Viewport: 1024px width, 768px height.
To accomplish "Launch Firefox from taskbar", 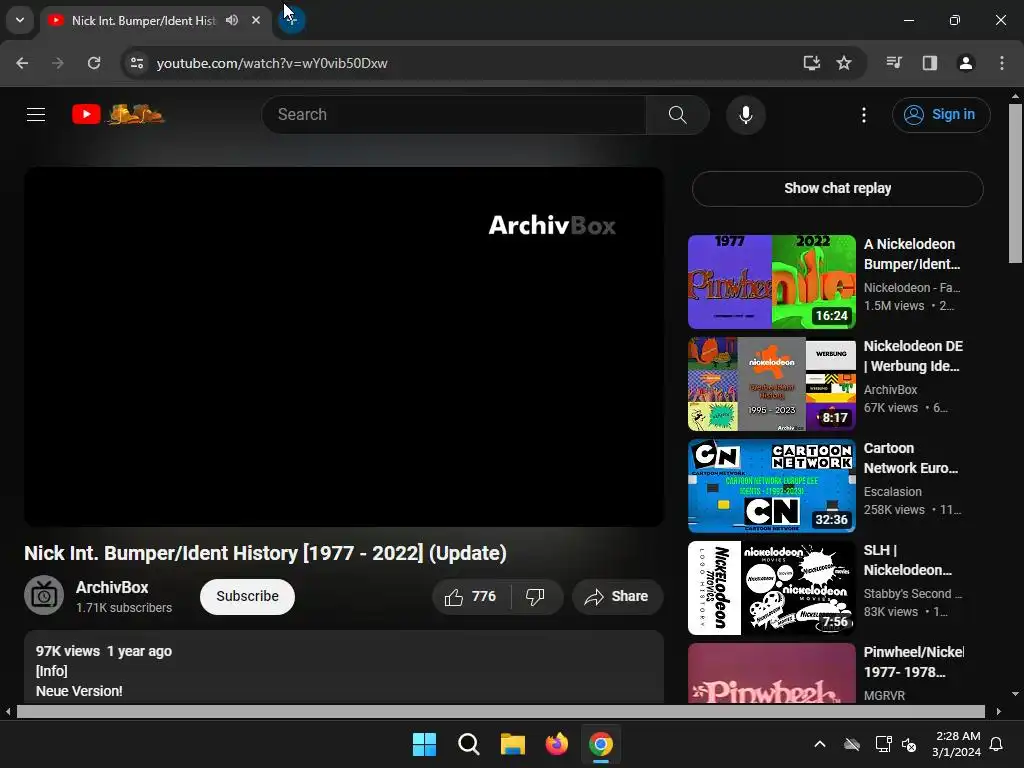I will (x=556, y=744).
